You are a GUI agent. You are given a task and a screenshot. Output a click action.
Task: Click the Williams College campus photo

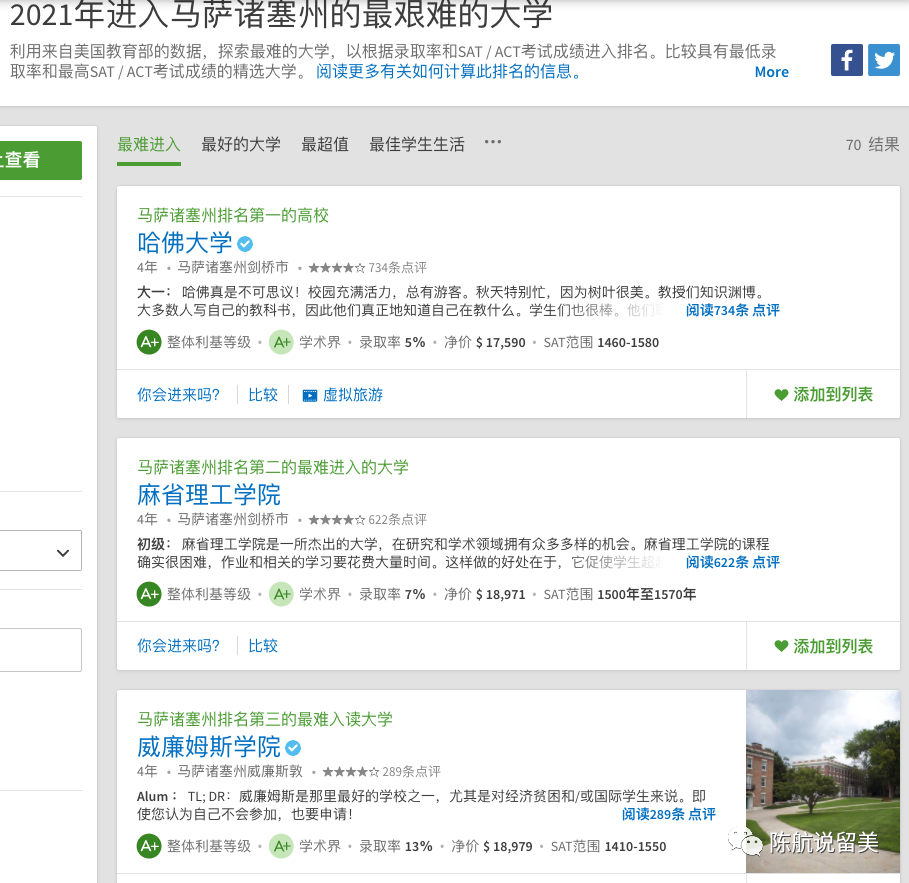pyautogui.click(x=823, y=781)
